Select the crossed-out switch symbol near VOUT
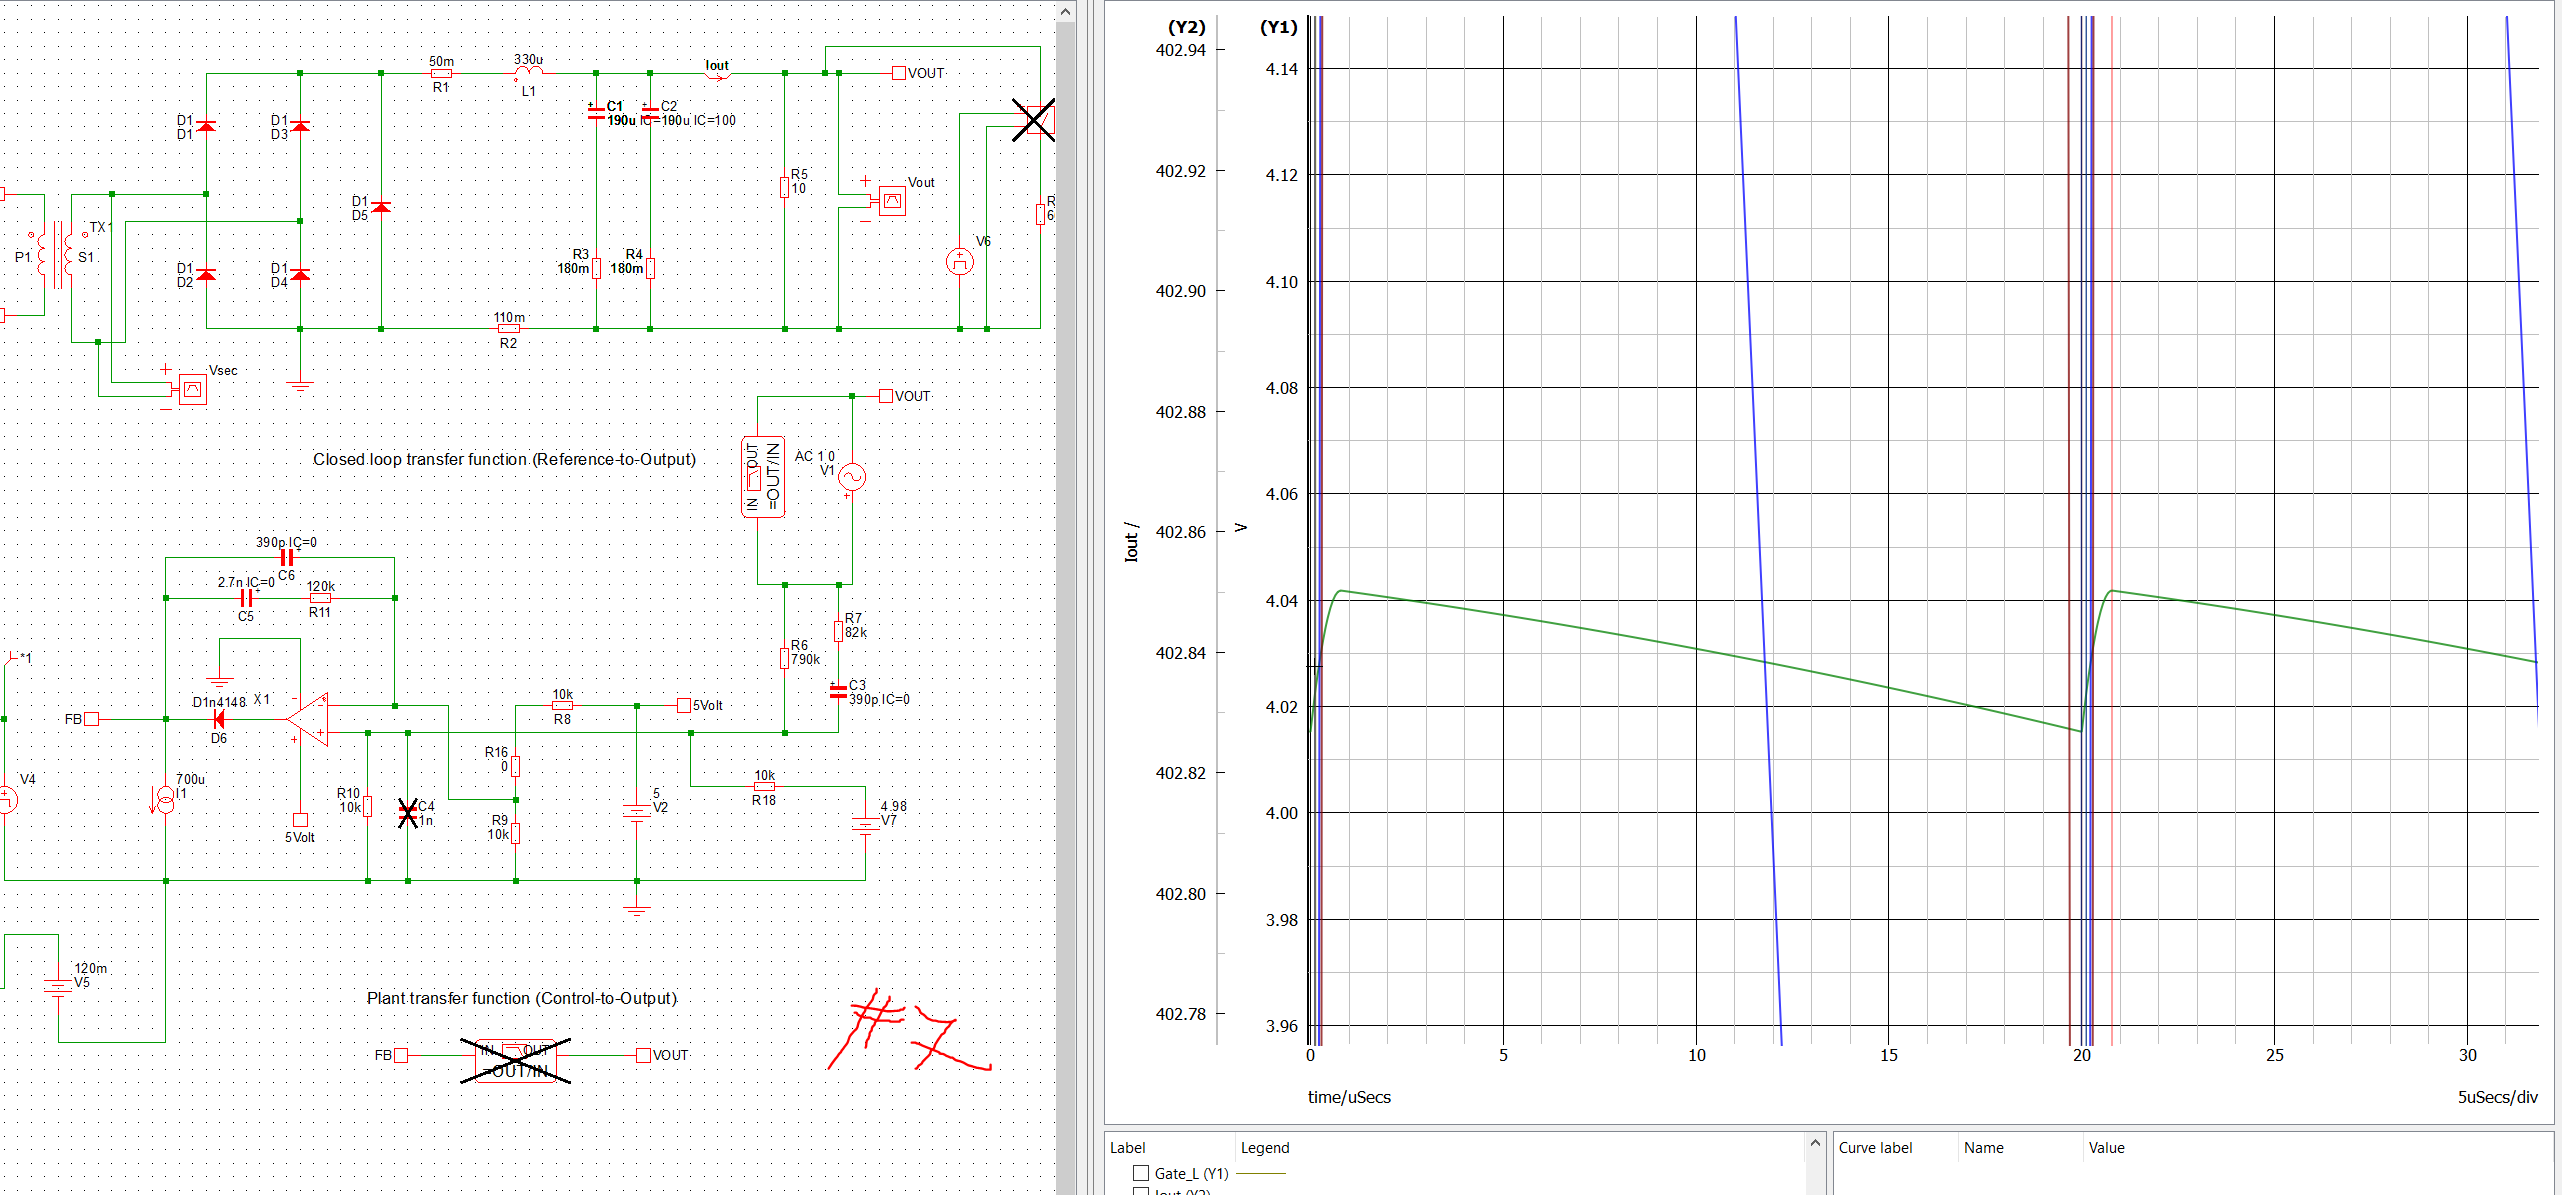 [x=1035, y=120]
